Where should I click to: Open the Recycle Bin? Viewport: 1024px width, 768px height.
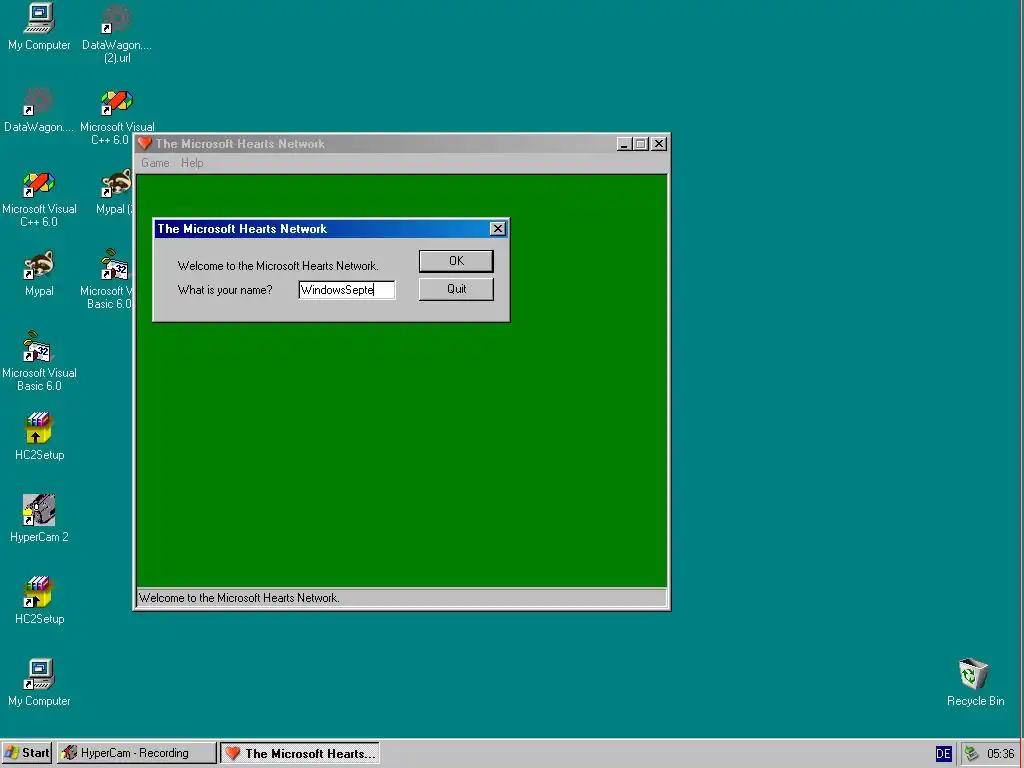(974, 673)
